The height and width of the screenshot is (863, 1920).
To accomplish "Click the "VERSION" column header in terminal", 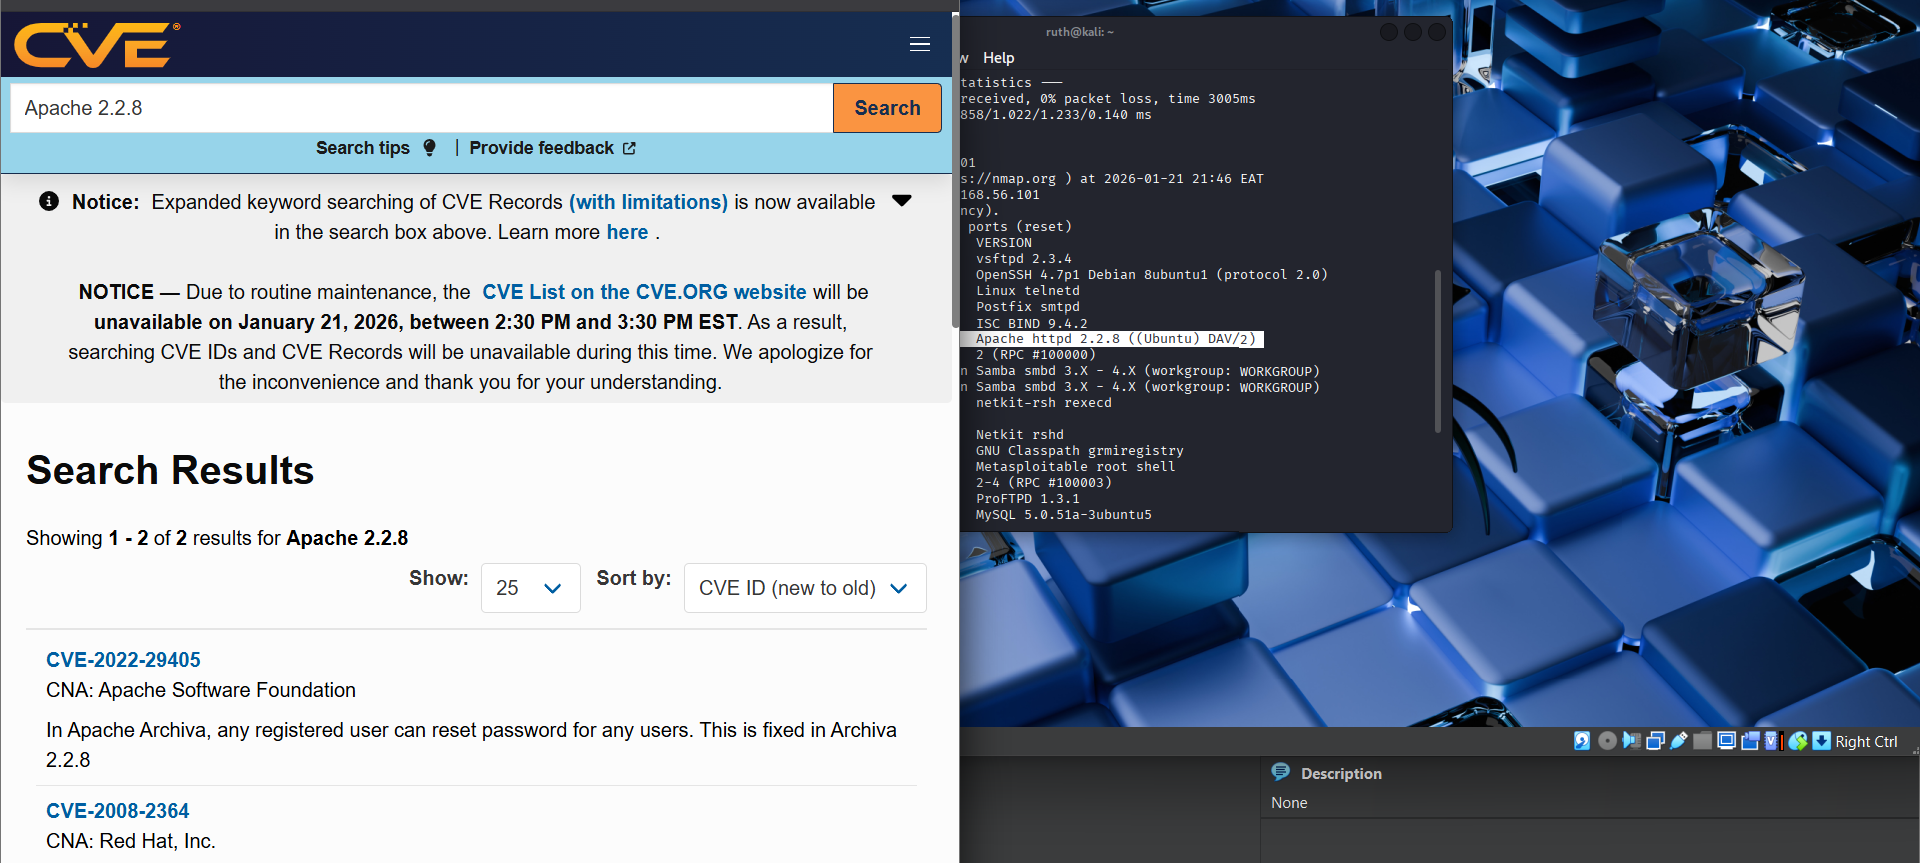I will pyautogui.click(x=1004, y=243).
